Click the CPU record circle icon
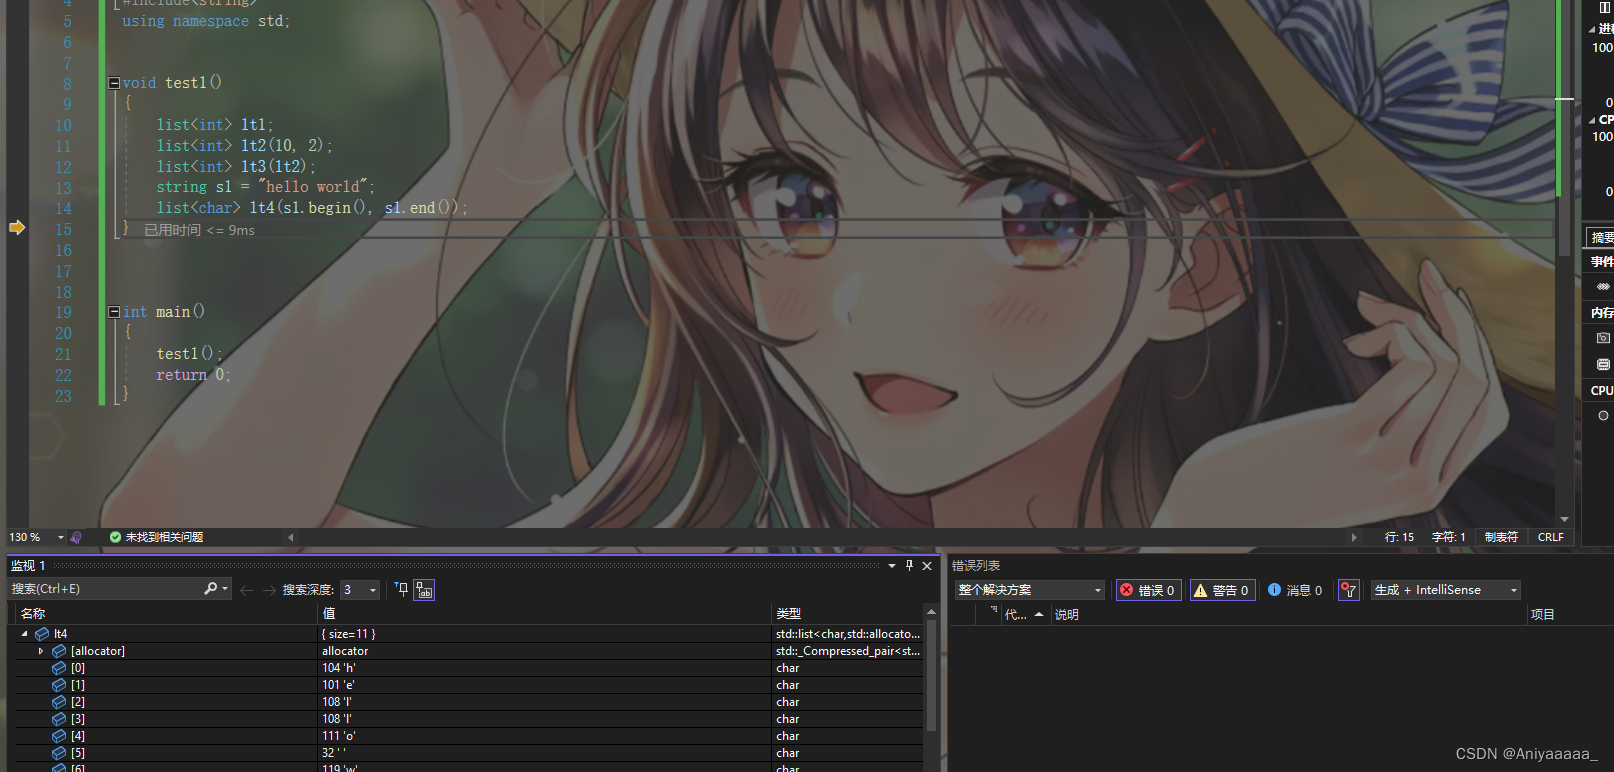 coord(1603,415)
